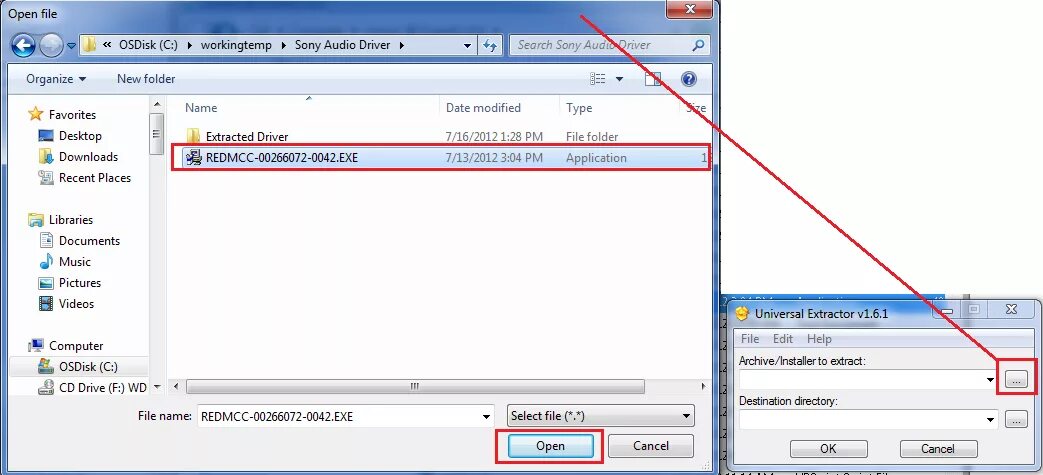The height and width of the screenshot is (475, 1043).
Task: Open Recent Places in navigation pane
Action: pos(94,178)
